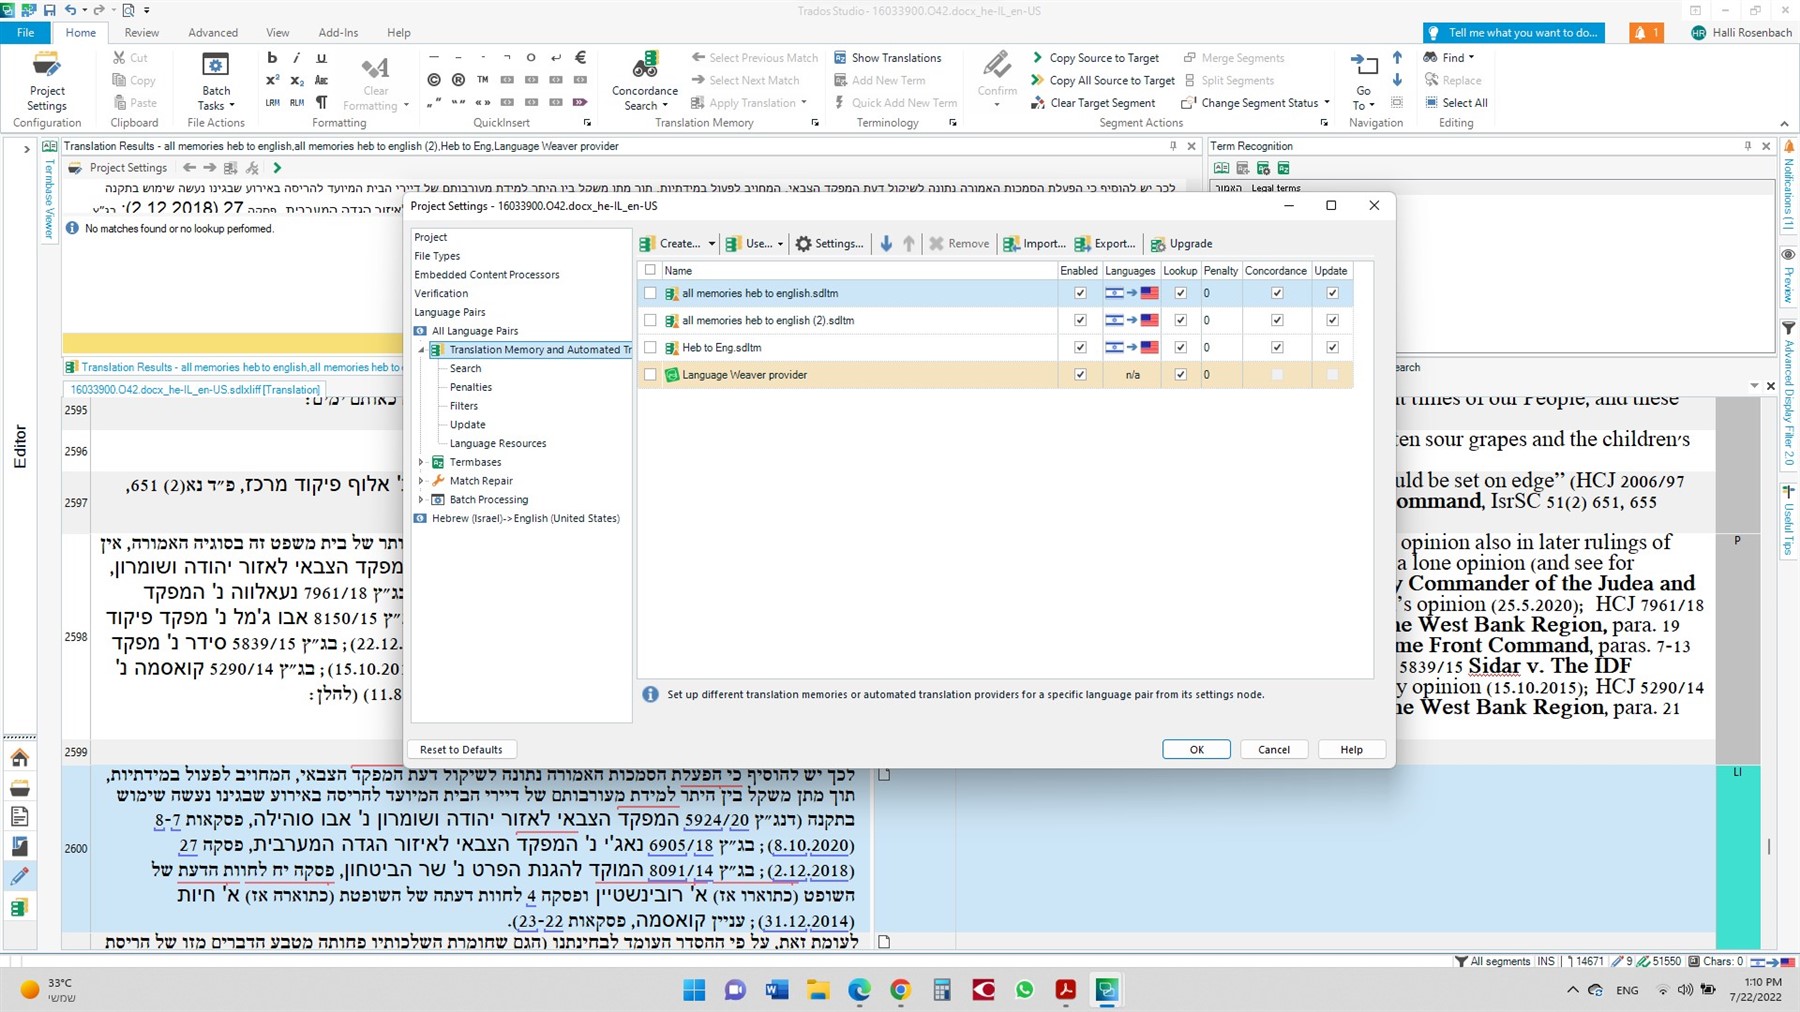Select Hebrew (Israel)->English (United States) tree item
The height and width of the screenshot is (1012, 1800).
point(525,518)
